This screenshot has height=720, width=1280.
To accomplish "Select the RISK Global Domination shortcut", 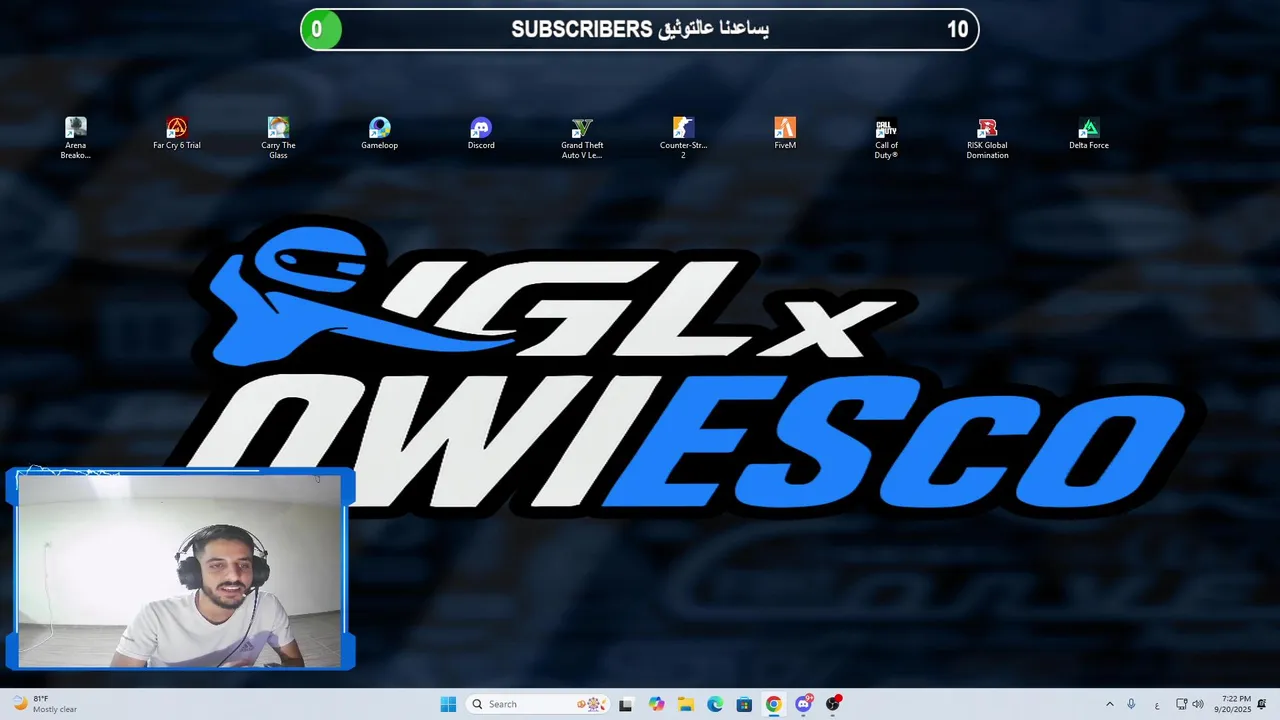I will tap(987, 138).
